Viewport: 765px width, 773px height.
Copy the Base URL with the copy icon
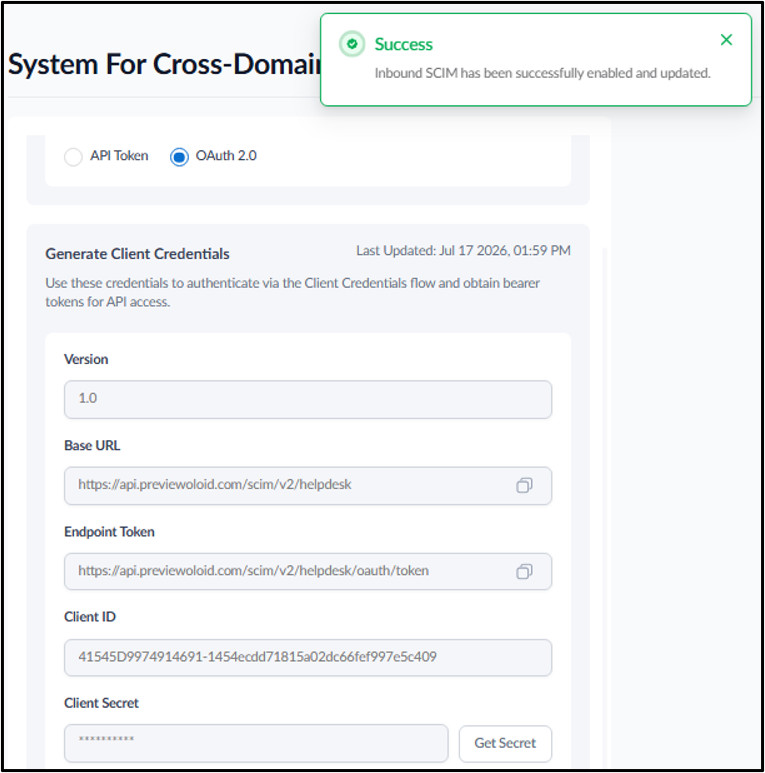click(524, 486)
